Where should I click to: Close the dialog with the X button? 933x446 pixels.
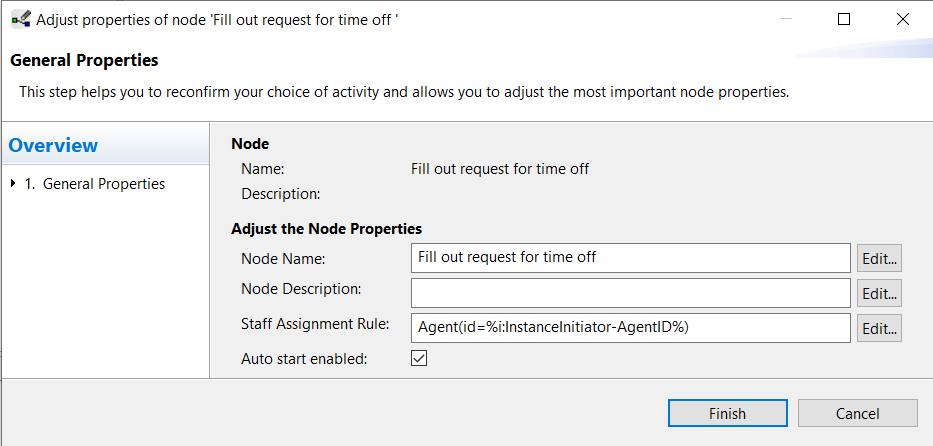(x=903, y=19)
